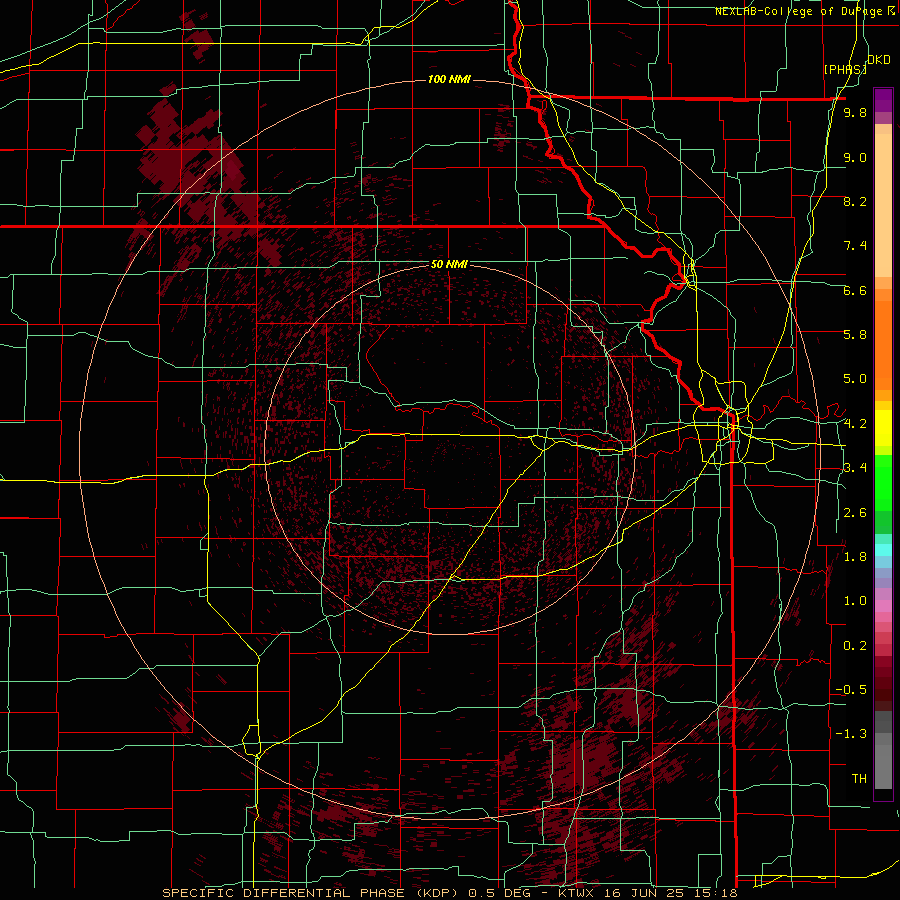This screenshot has height=900, width=900.
Task: Click the [PHAS] label above color scale
Action: [x=845, y=69]
